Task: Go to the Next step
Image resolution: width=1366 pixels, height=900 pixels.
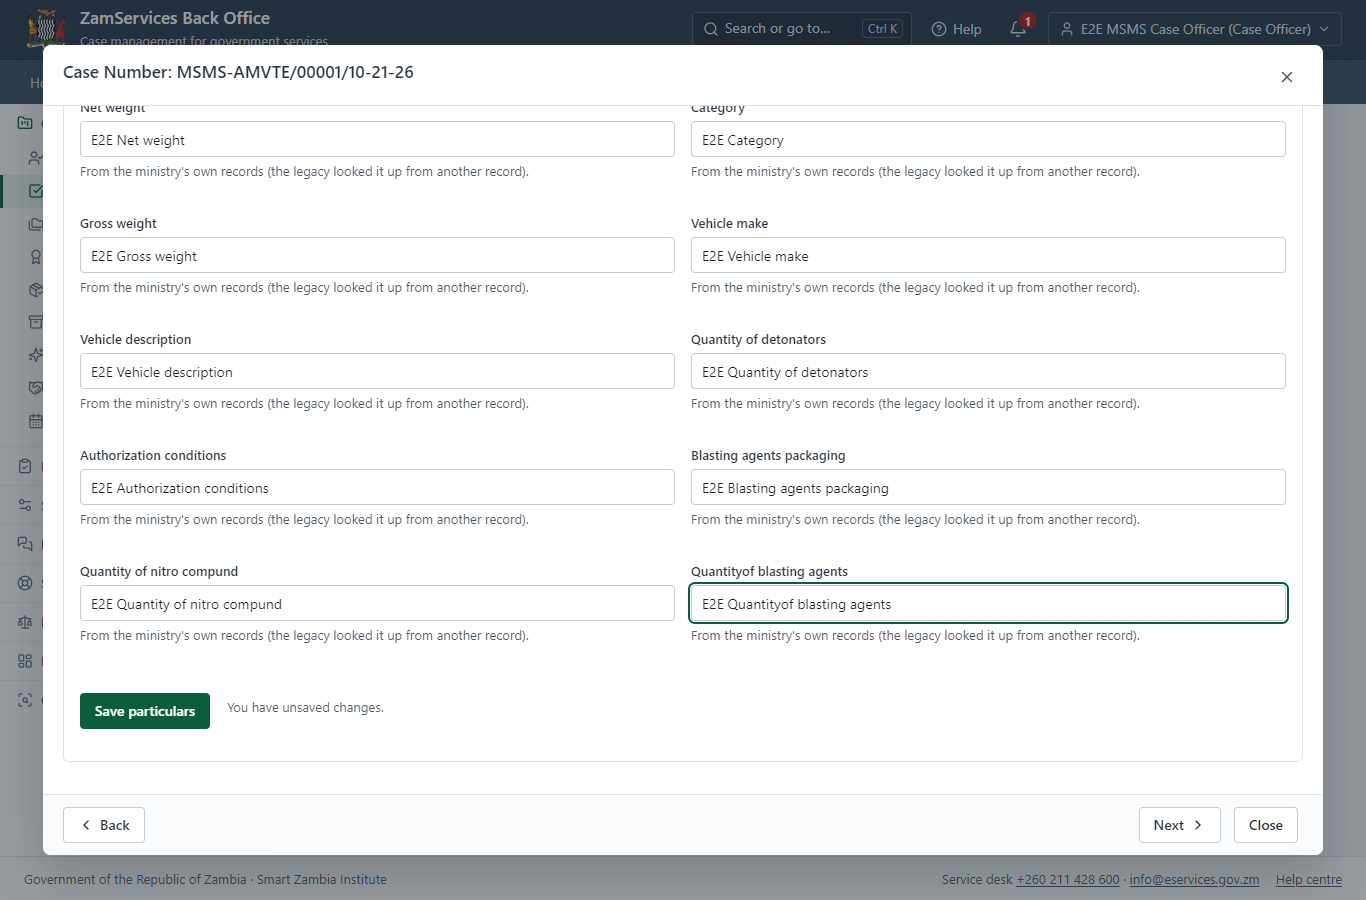Action: (x=1180, y=825)
